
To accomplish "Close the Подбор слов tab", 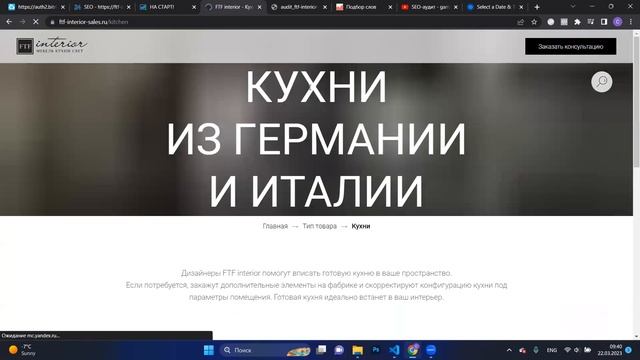I will 390,7.
